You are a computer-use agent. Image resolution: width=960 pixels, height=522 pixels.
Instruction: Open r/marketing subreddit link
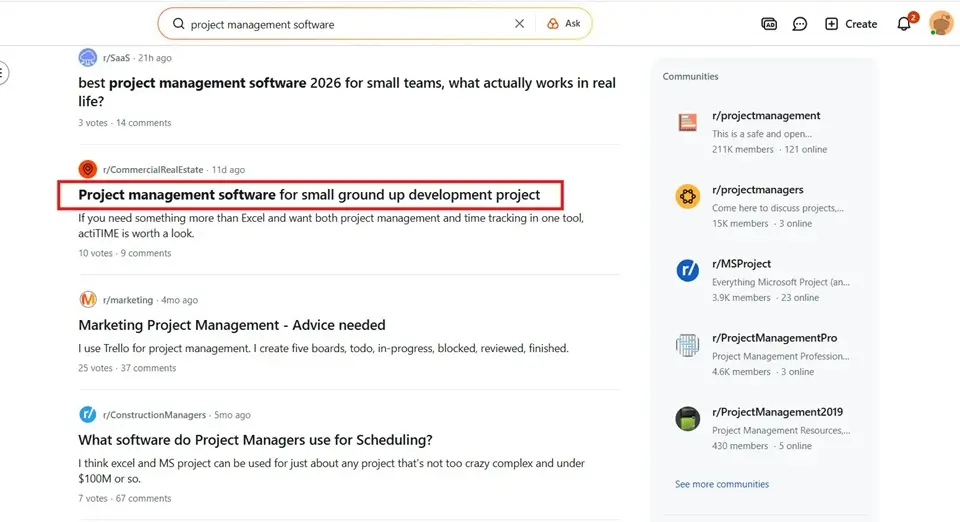[128, 300]
